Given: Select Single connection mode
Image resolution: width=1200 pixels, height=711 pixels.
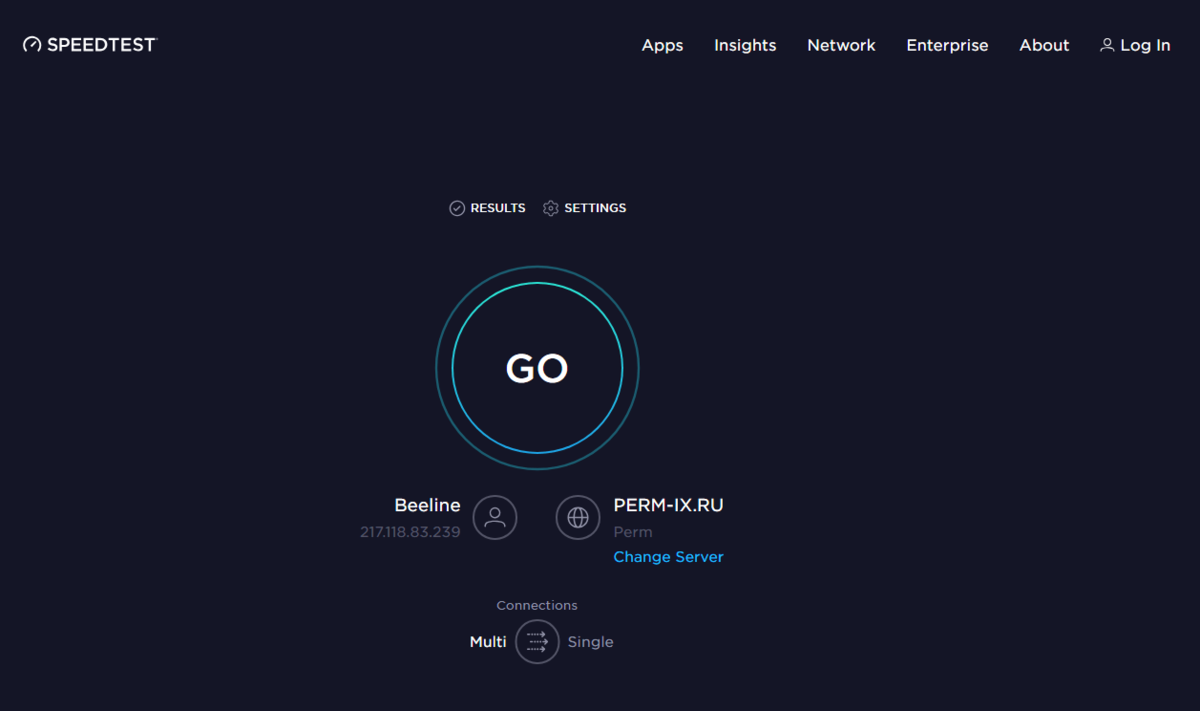Looking at the screenshot, I should pyautogui.click(x=590, y=642).
